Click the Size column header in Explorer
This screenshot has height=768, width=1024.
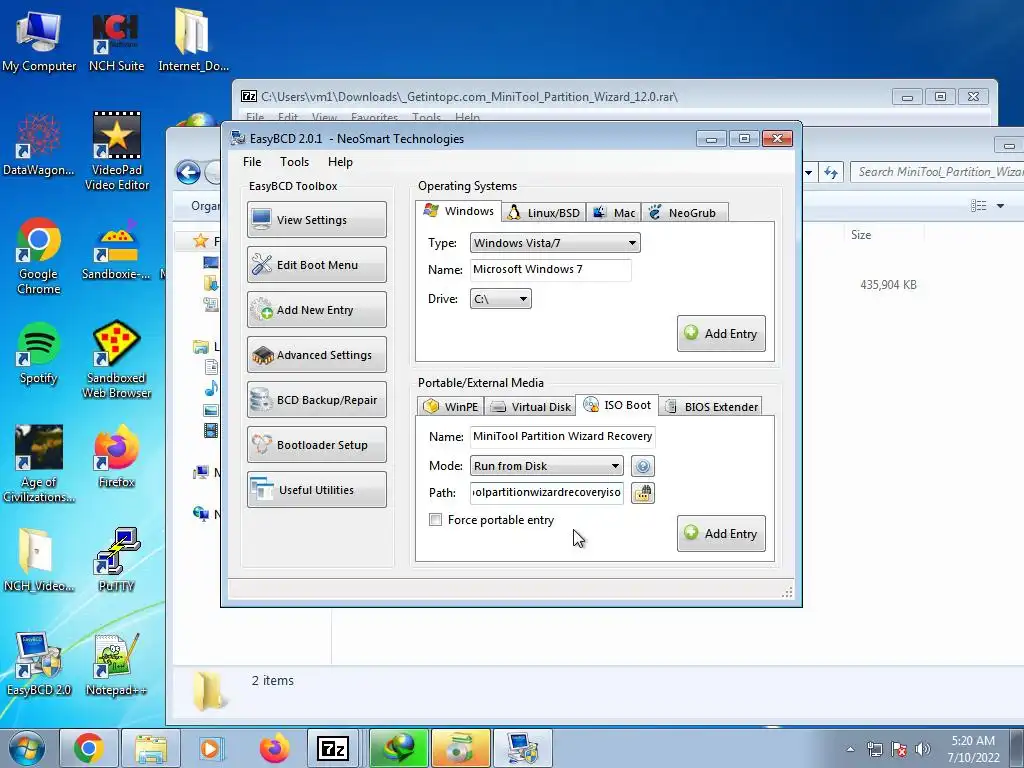(861, 234)
